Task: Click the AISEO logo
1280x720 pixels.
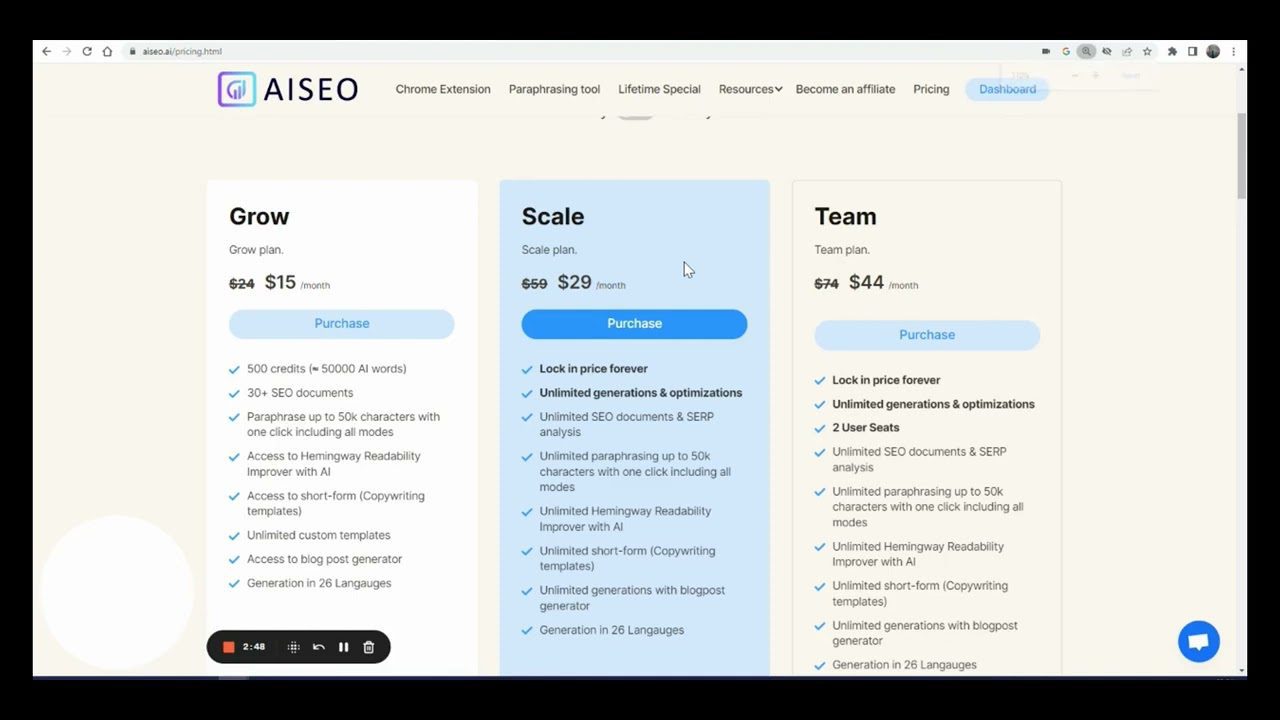Action: click(x=288, y=89)
